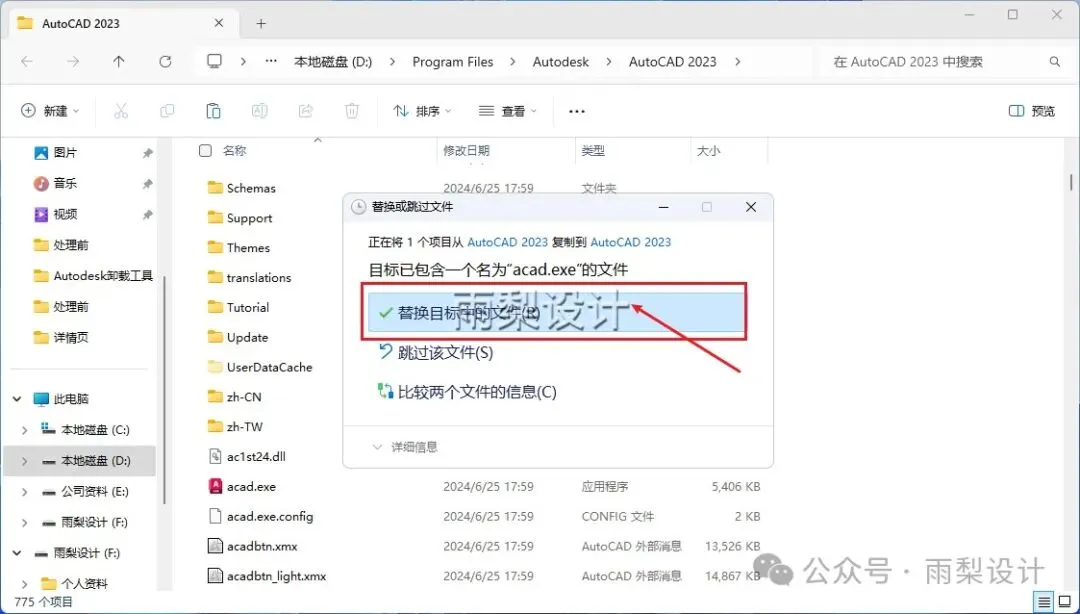Open Music (音乐) in sidebar
Screen dimensions: 1080x614
(x=56, y=183)
